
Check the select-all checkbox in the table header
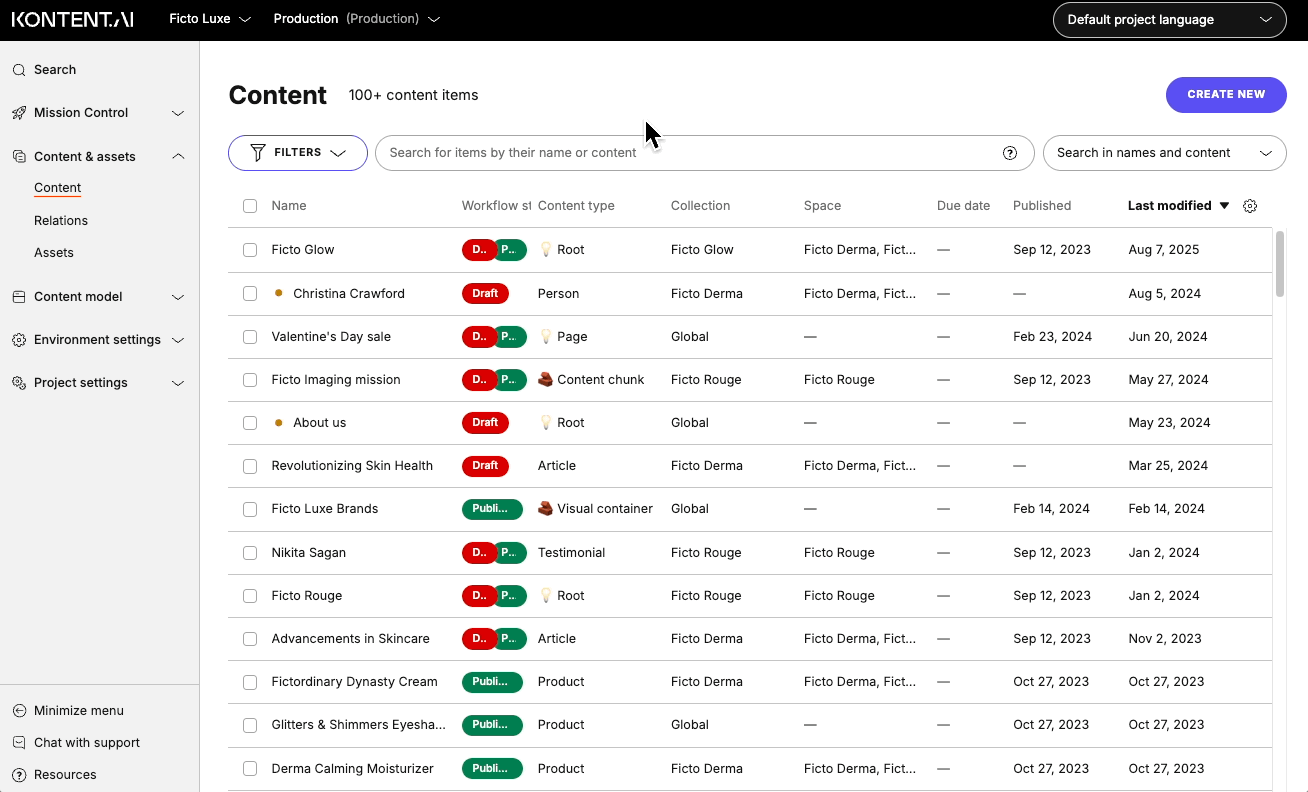click(x=249, y=205)
